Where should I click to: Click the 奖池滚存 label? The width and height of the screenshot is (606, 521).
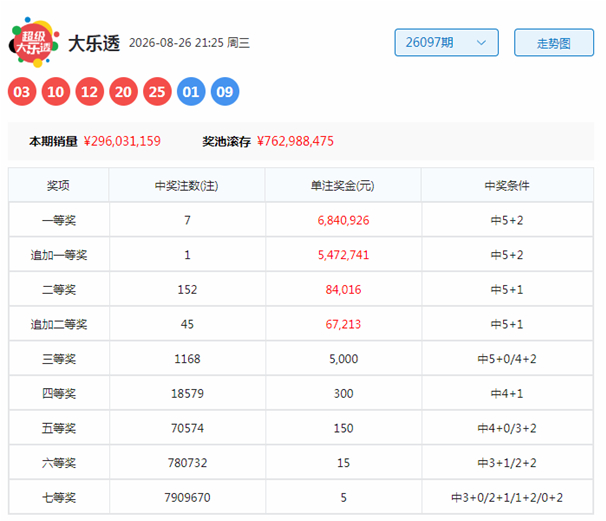pos(226,141)
